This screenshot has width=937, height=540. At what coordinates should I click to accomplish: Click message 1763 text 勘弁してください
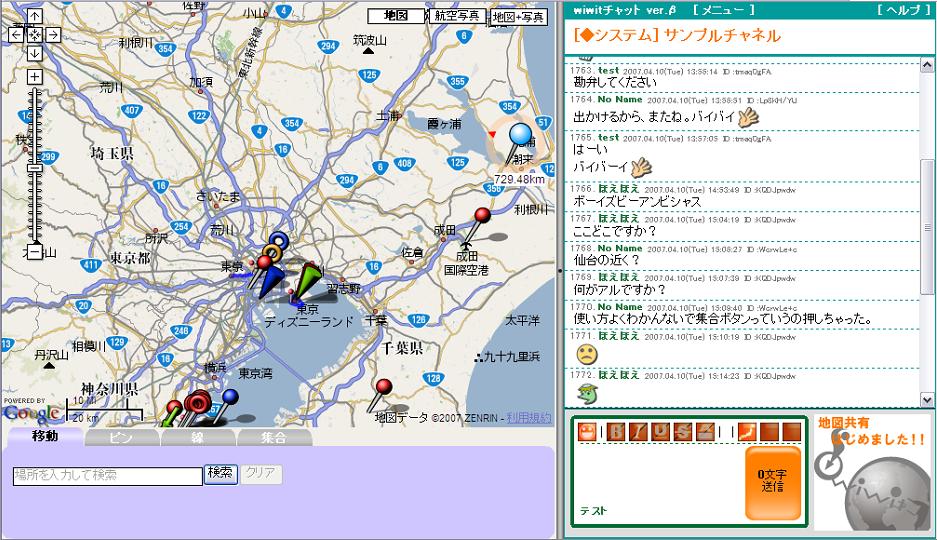[x=614, y=82]
